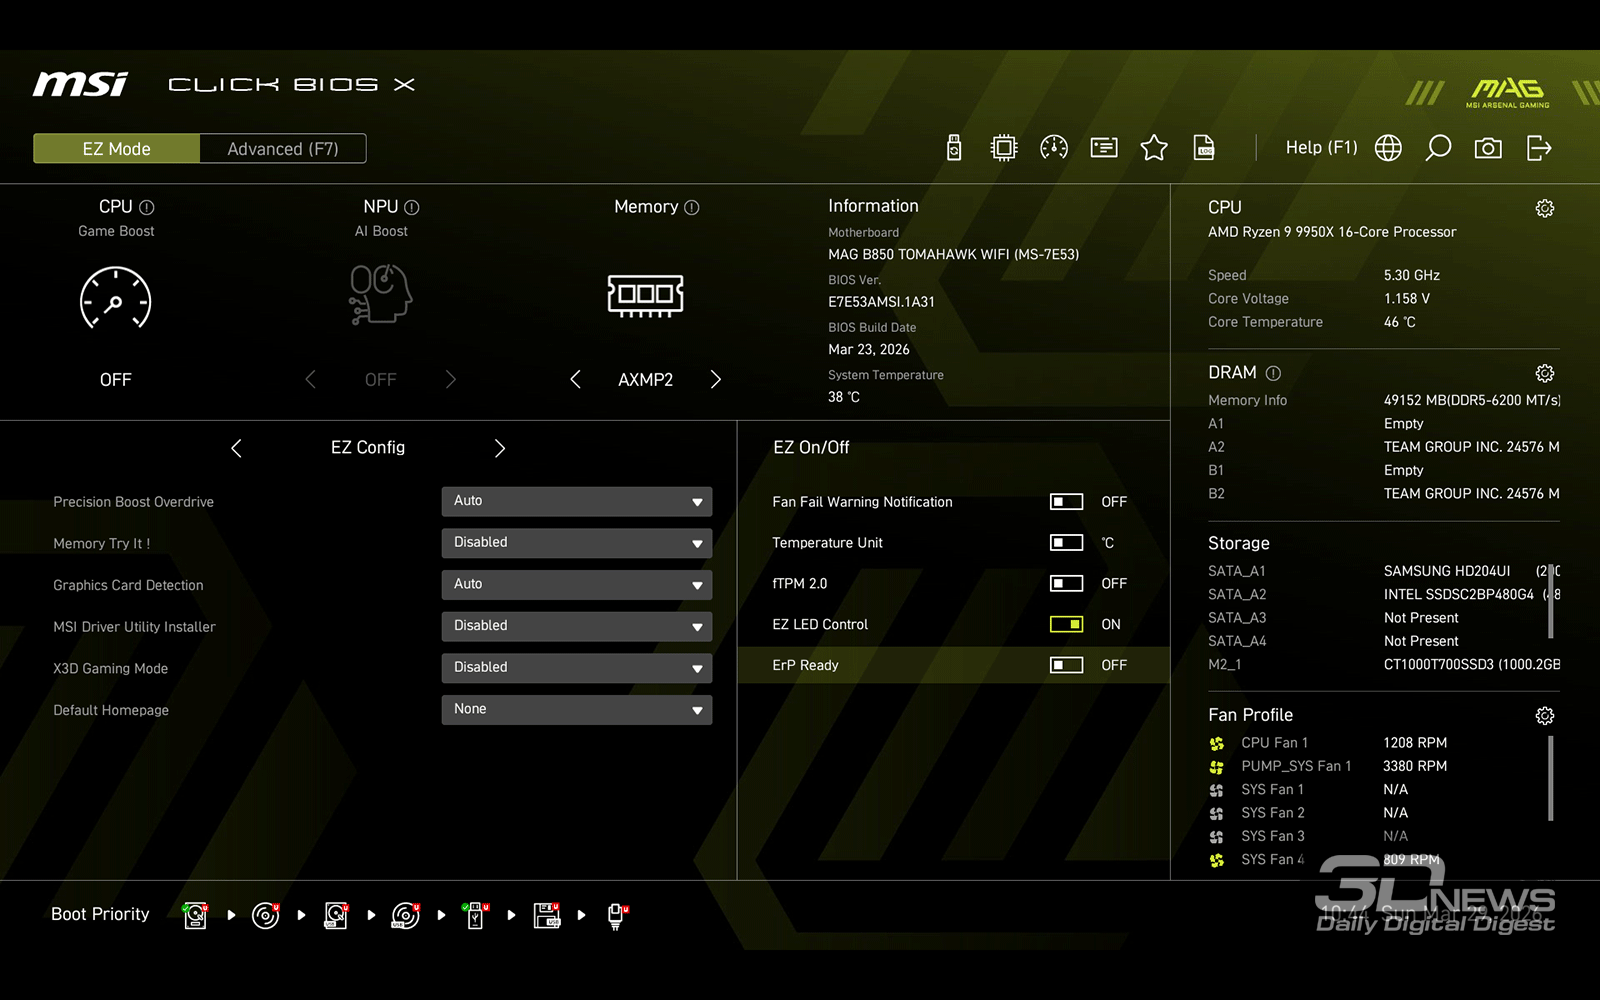The height and width of the screenshot is (1000, 1600).
Task: Click the favorites star icon
Action: (1154, 148)
